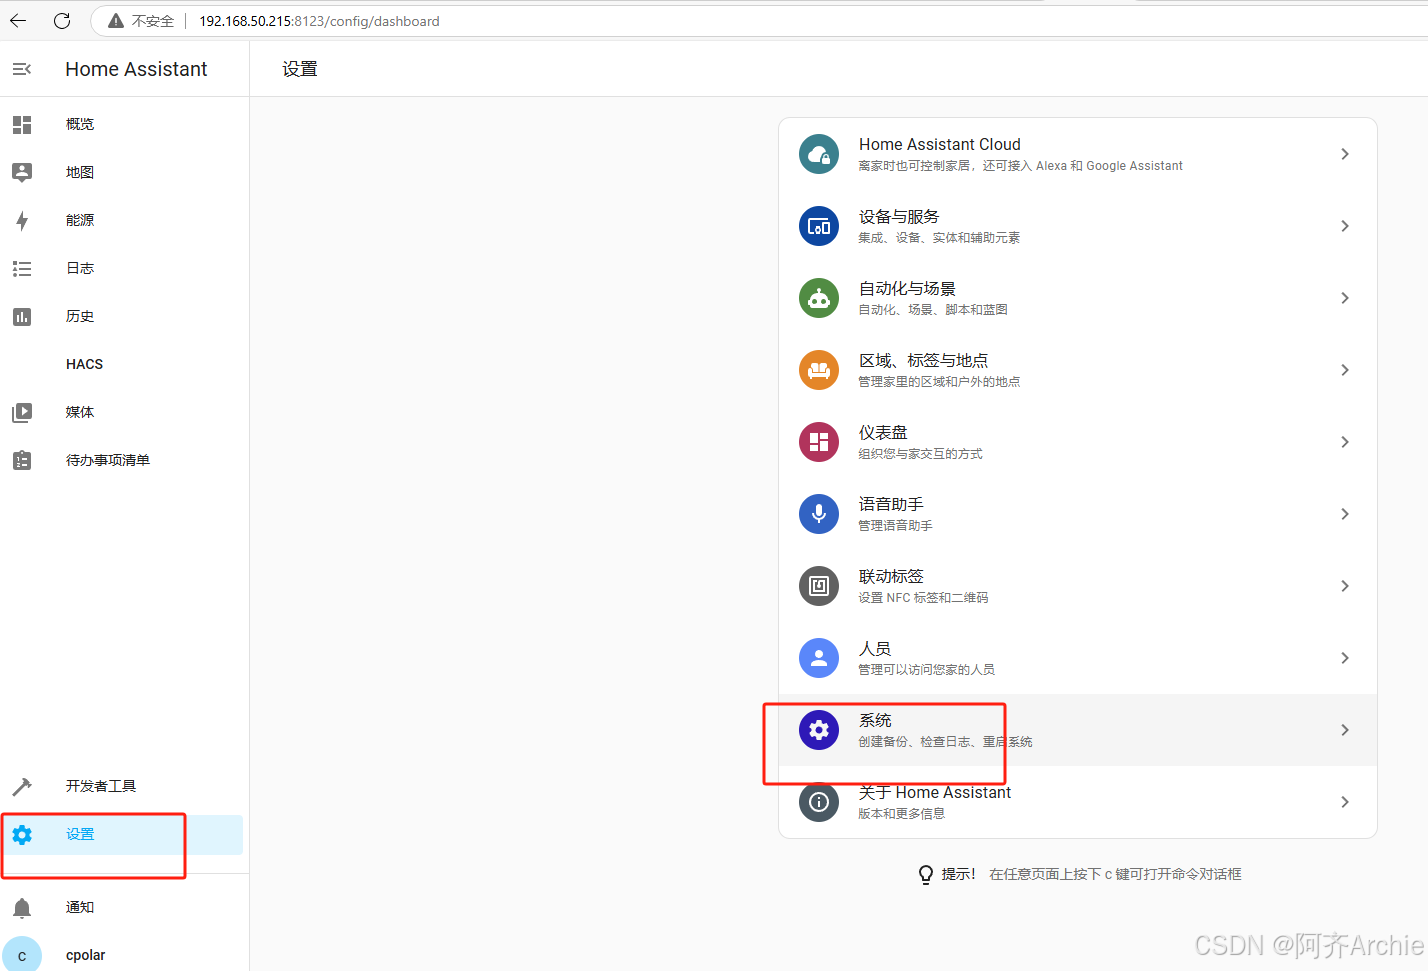Image resolution: width=1428 pixels, height=971 pixels.
Task: Open 仪表盘 settings
Action: click(1078, 442)
